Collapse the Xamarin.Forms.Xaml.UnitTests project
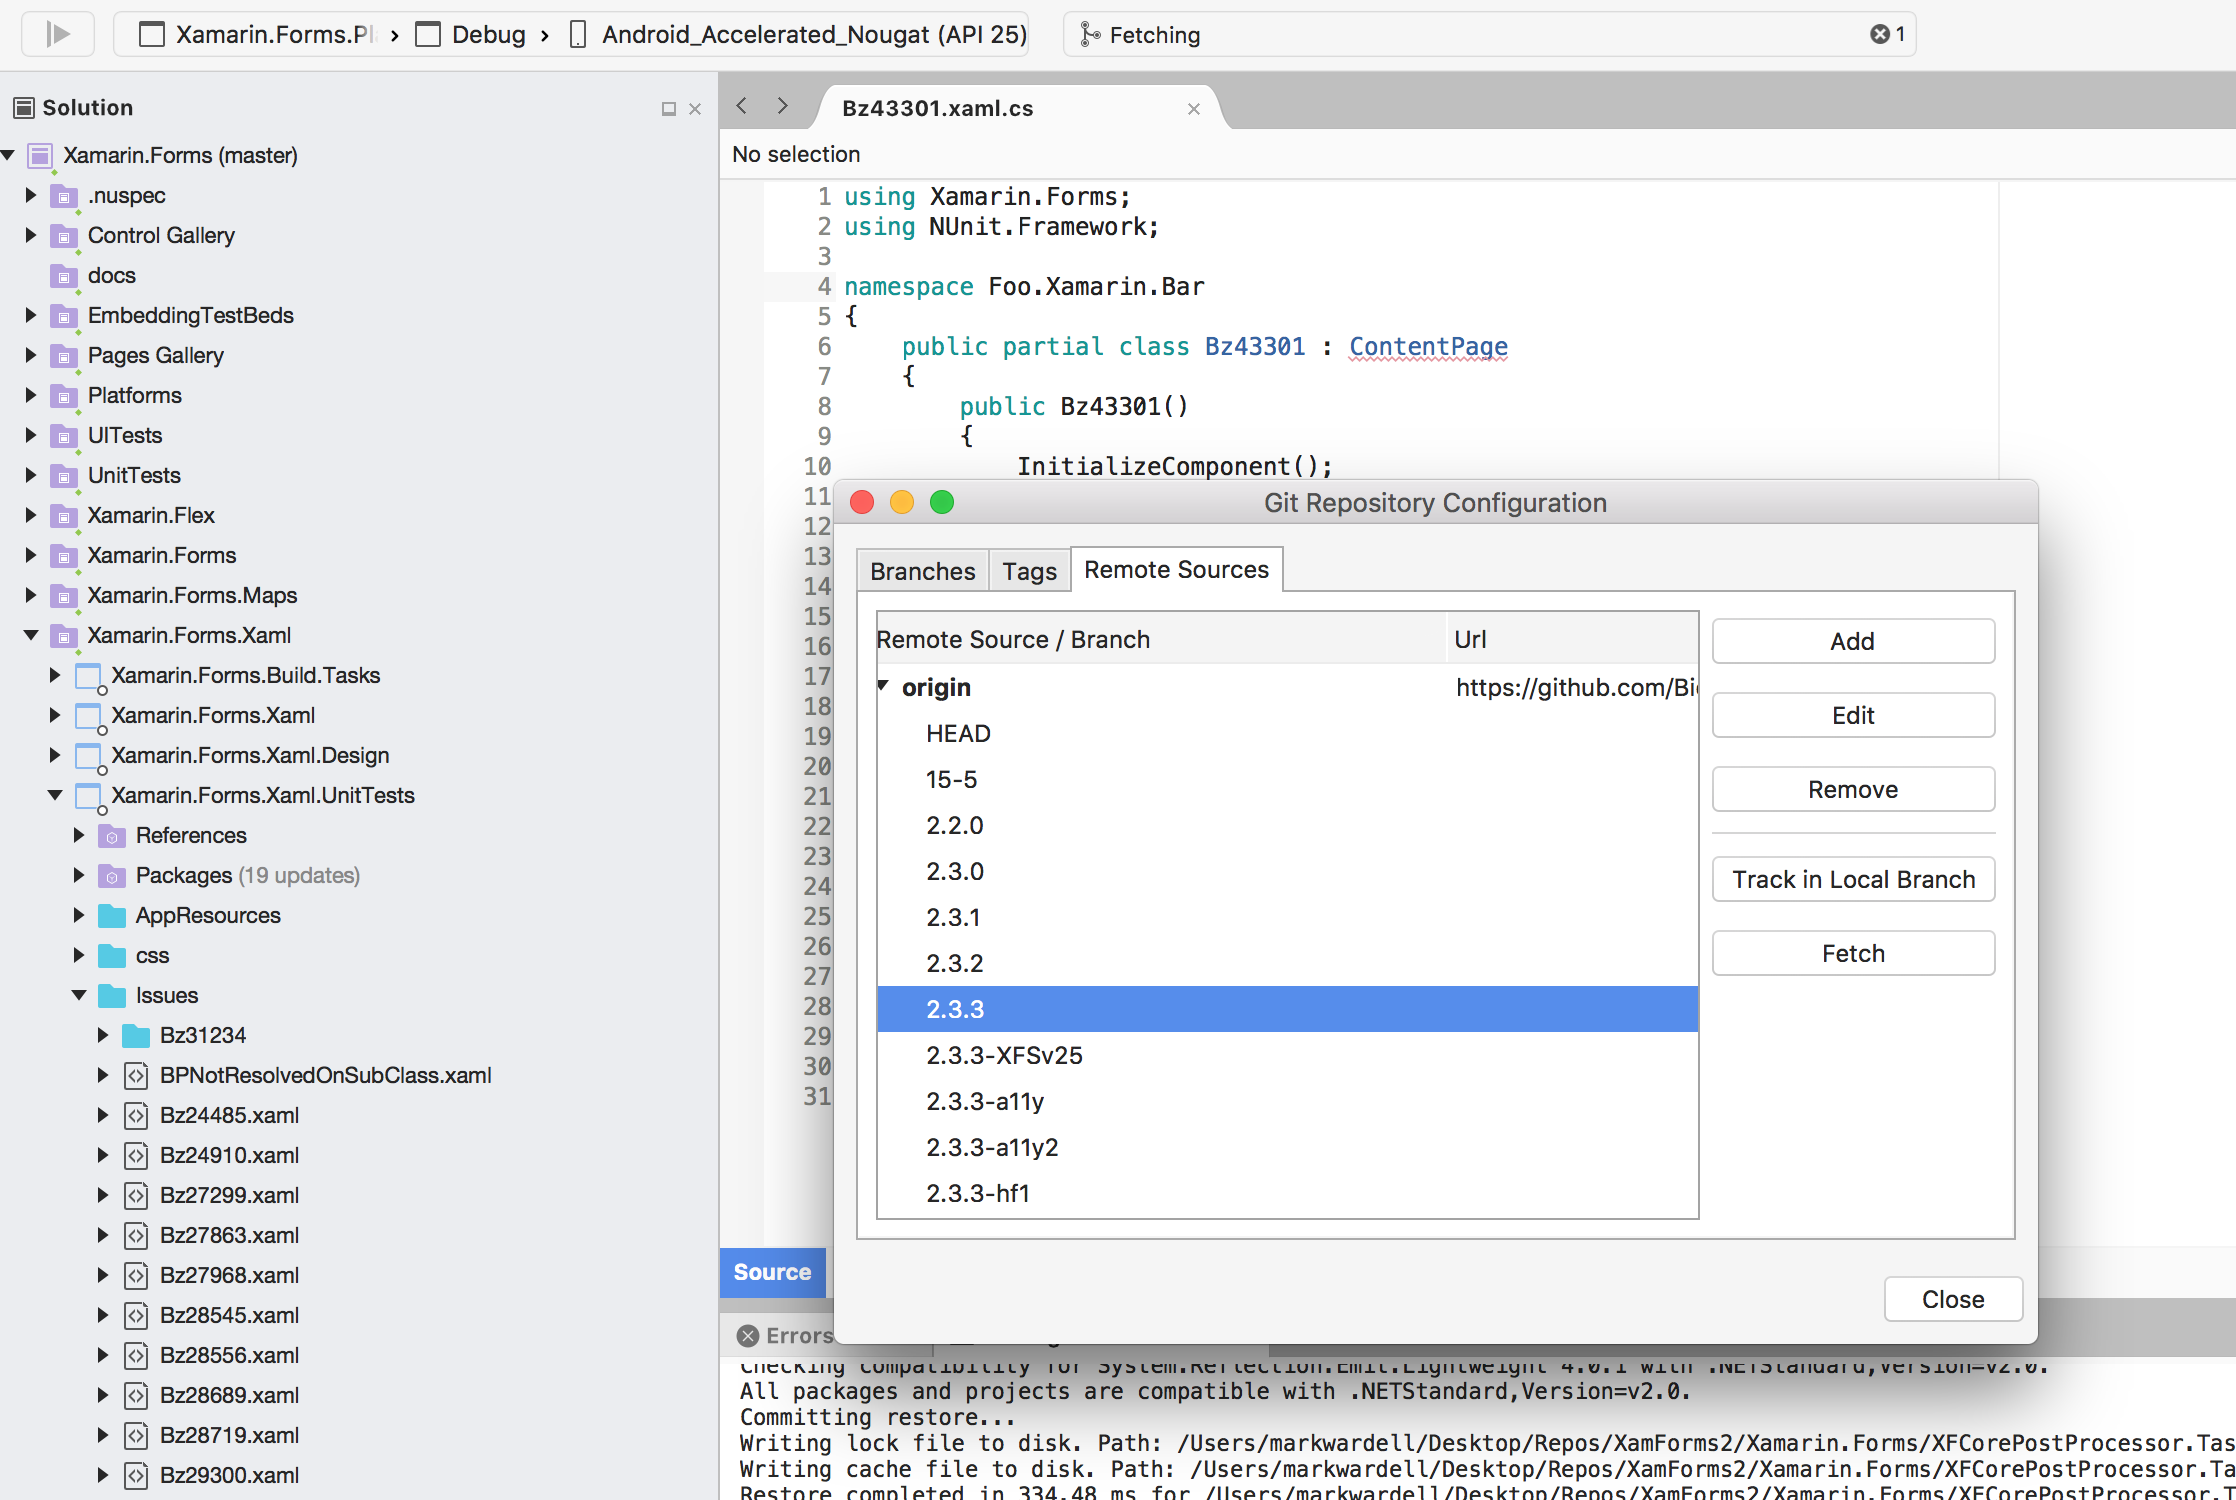This screenshot has height=1500, width=2236. 55,795
